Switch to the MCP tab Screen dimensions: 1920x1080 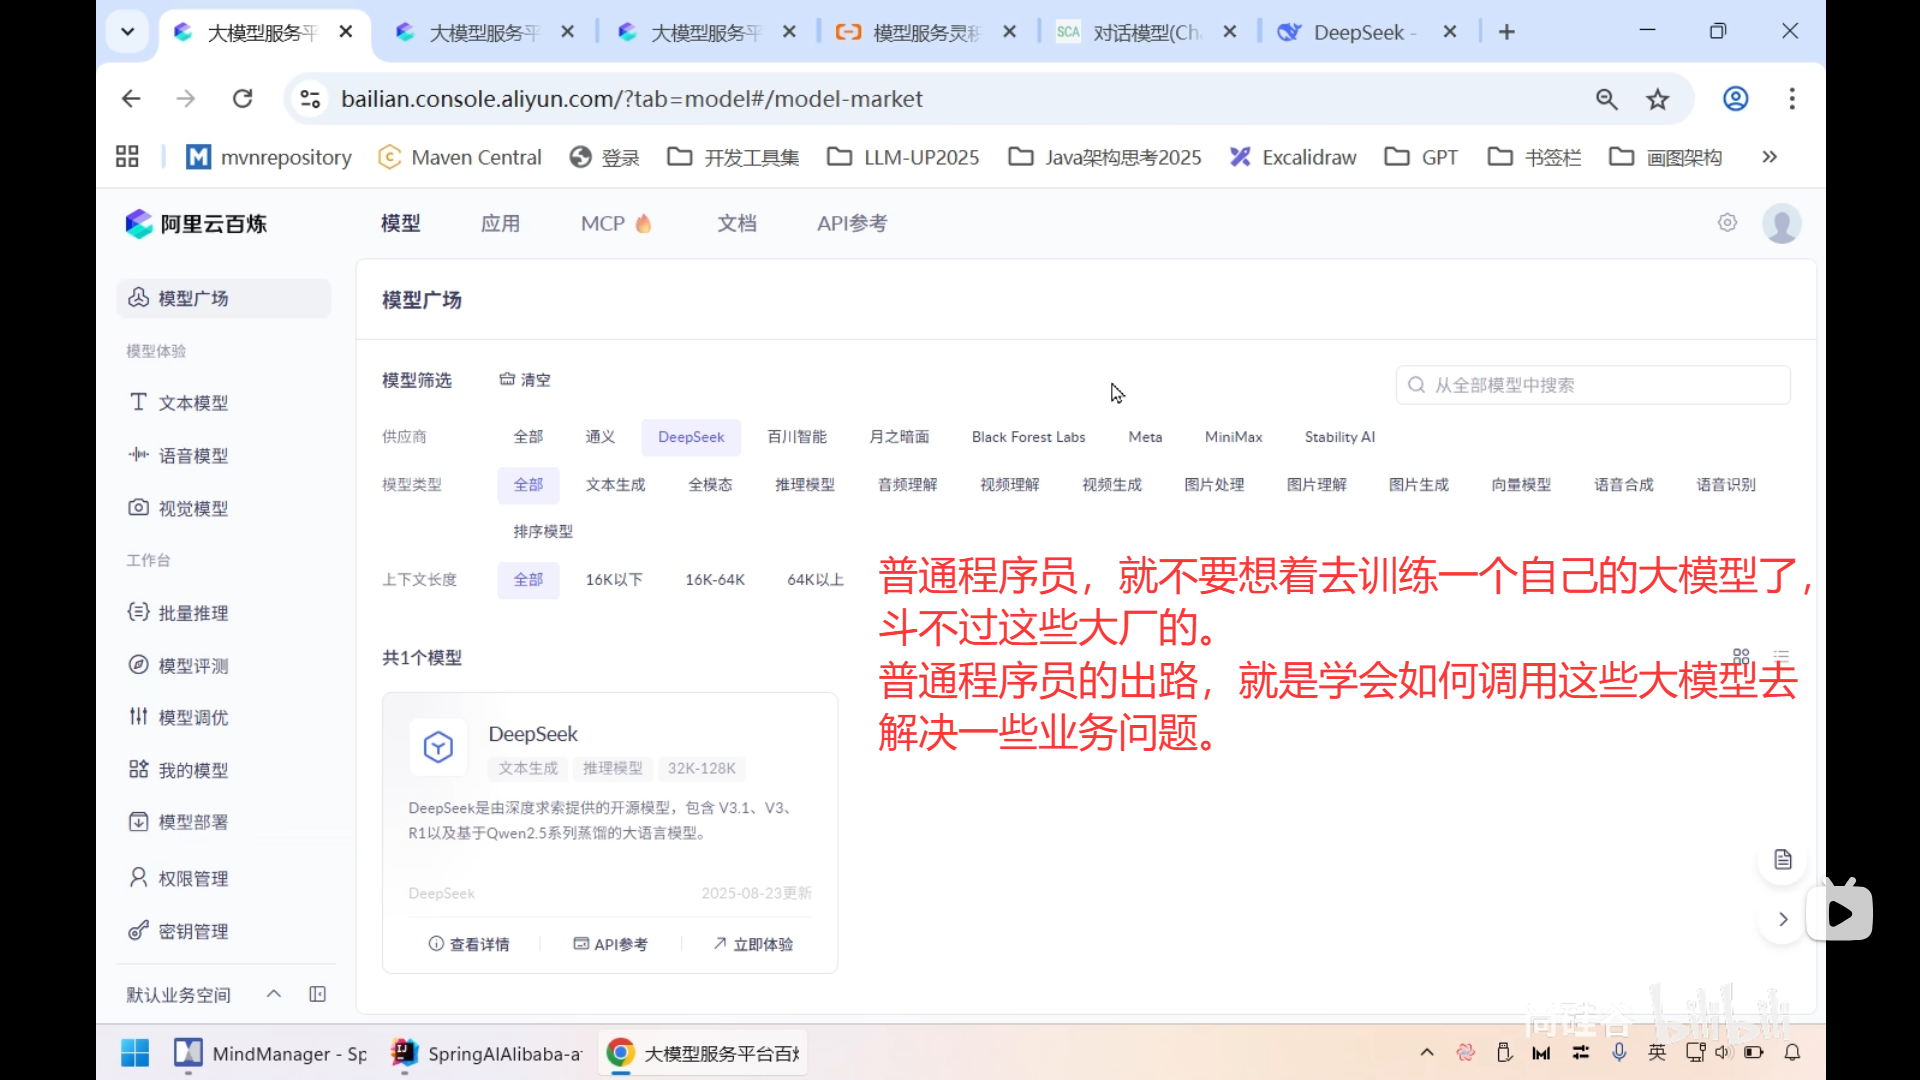click(x=604, y=223)
